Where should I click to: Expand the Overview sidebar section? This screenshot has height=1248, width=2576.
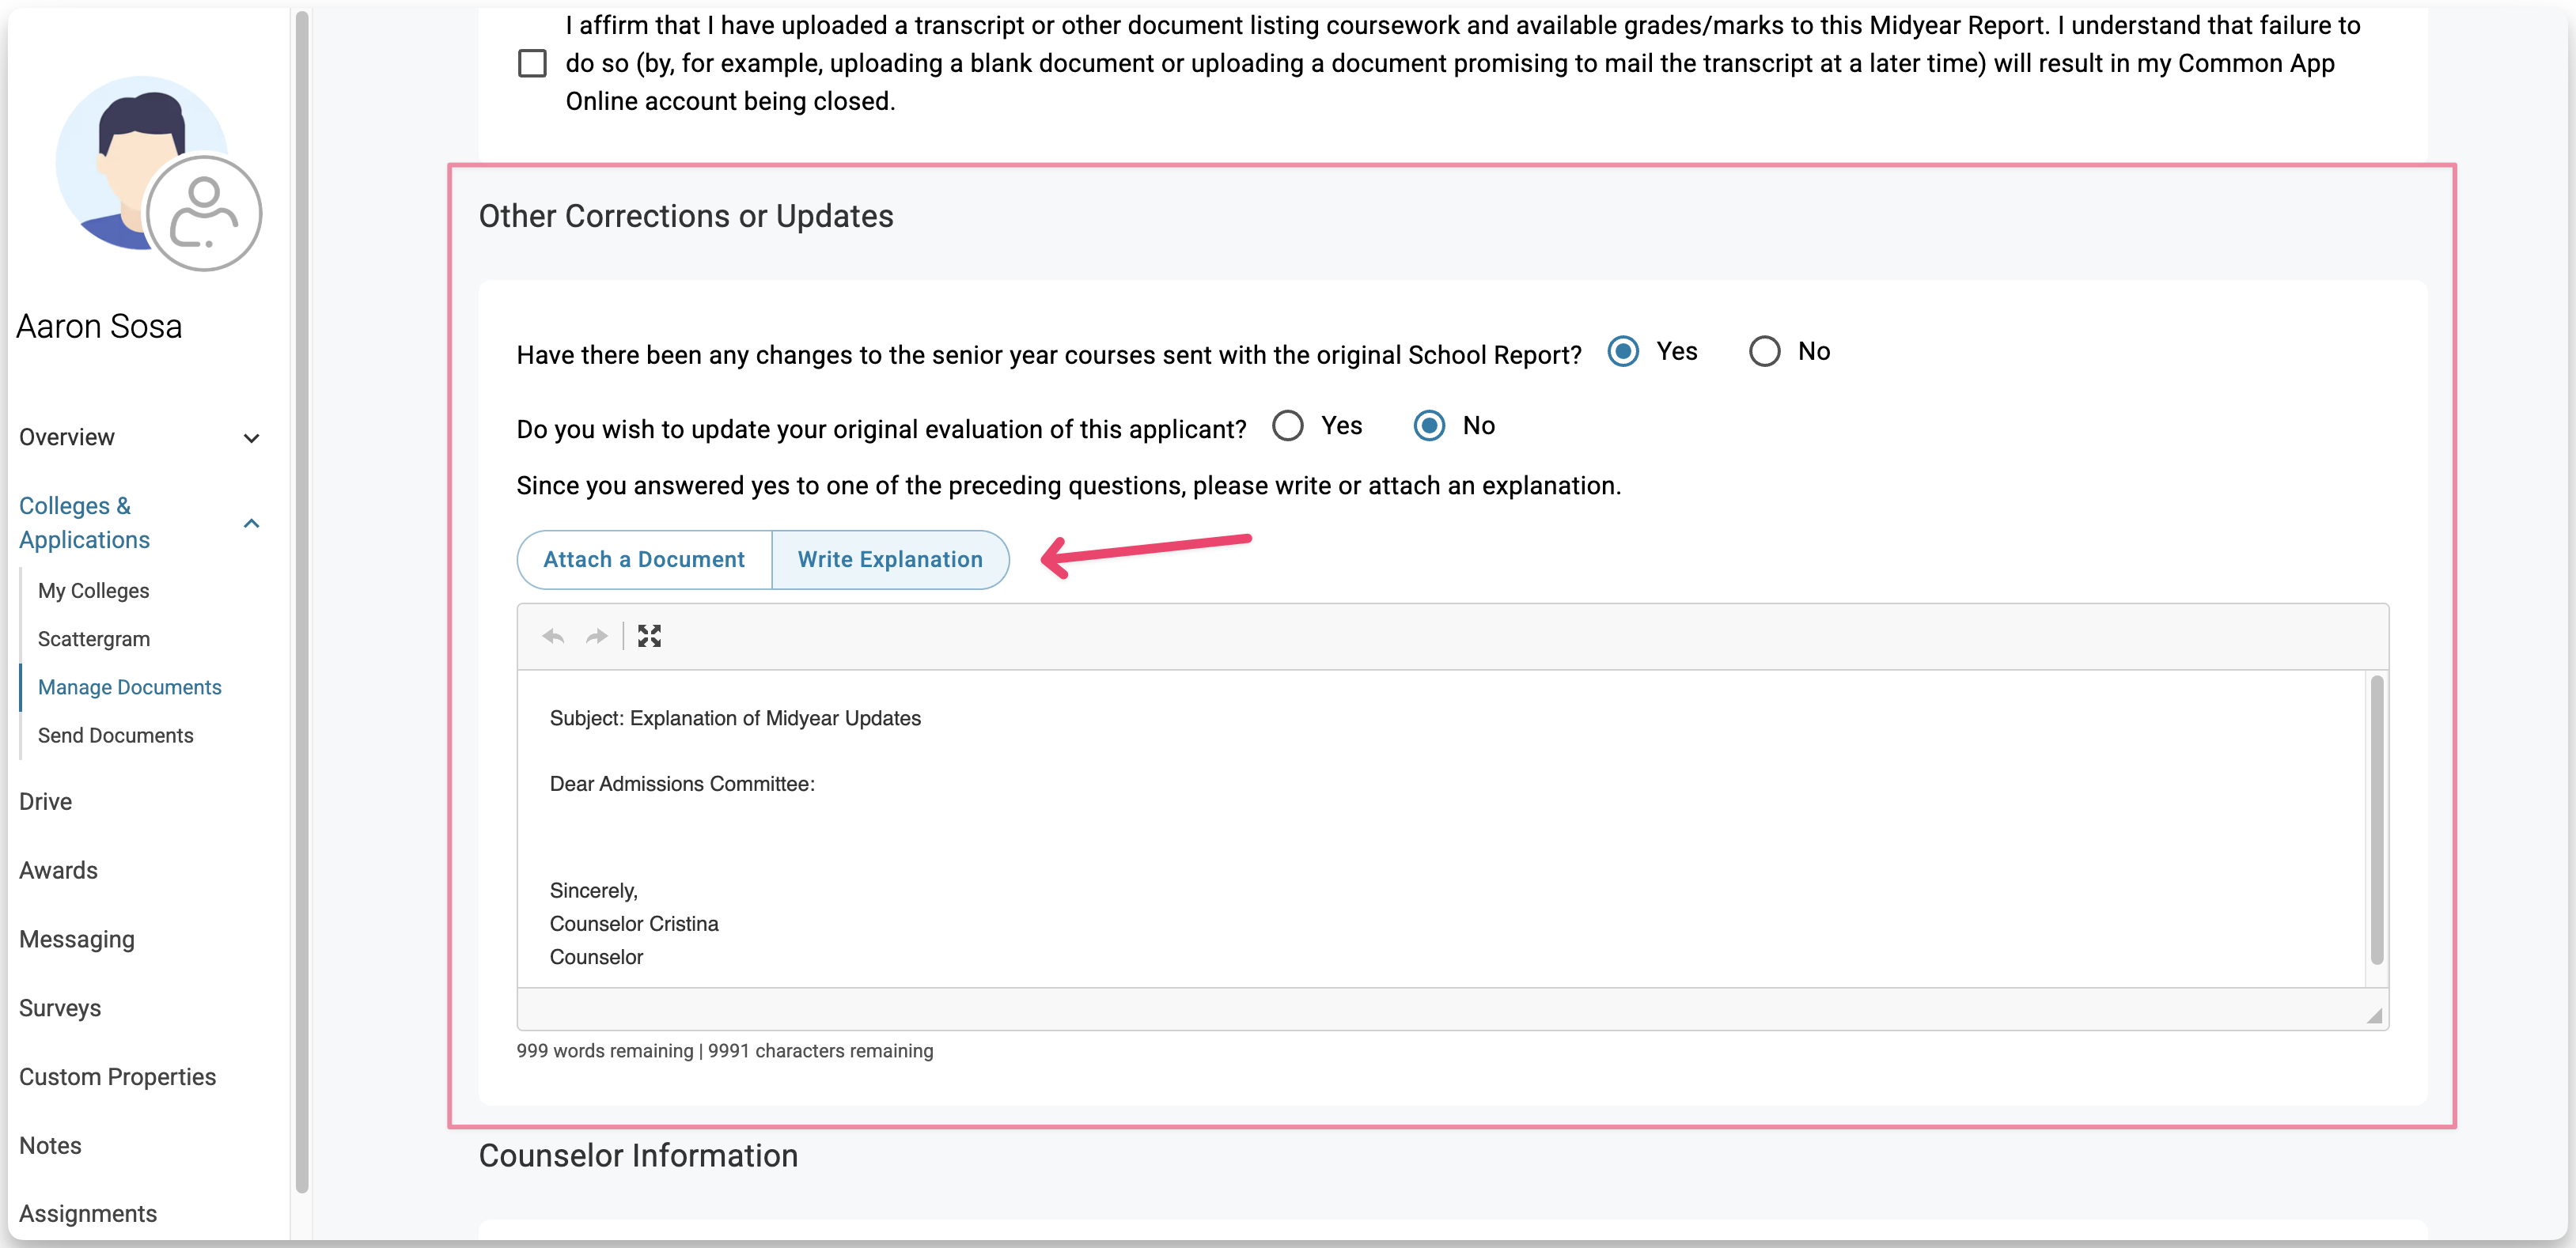252,438
